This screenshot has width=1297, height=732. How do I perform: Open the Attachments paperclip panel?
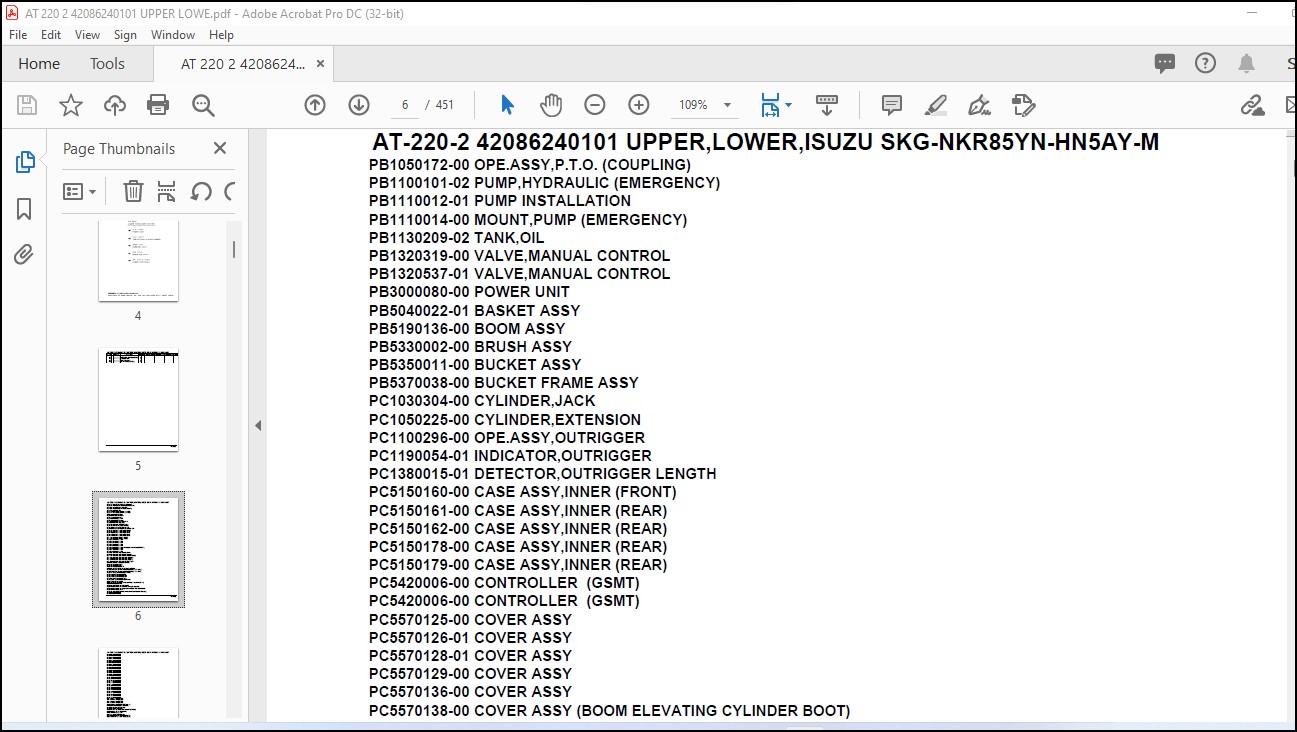click(24, 255)
